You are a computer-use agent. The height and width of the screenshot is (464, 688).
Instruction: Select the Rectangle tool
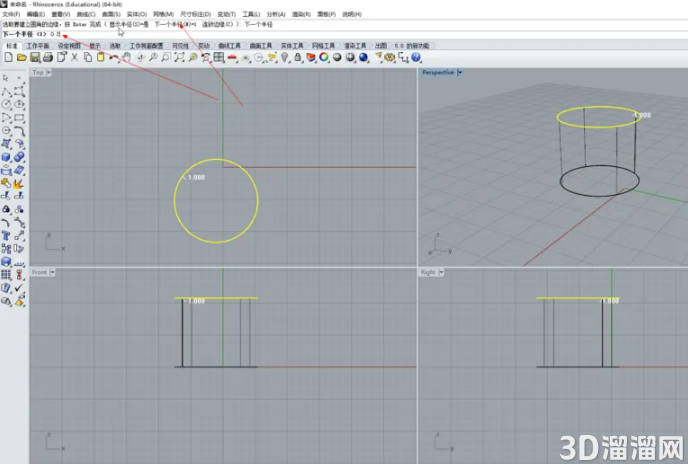pyautogui.click(x=19, y=118)
